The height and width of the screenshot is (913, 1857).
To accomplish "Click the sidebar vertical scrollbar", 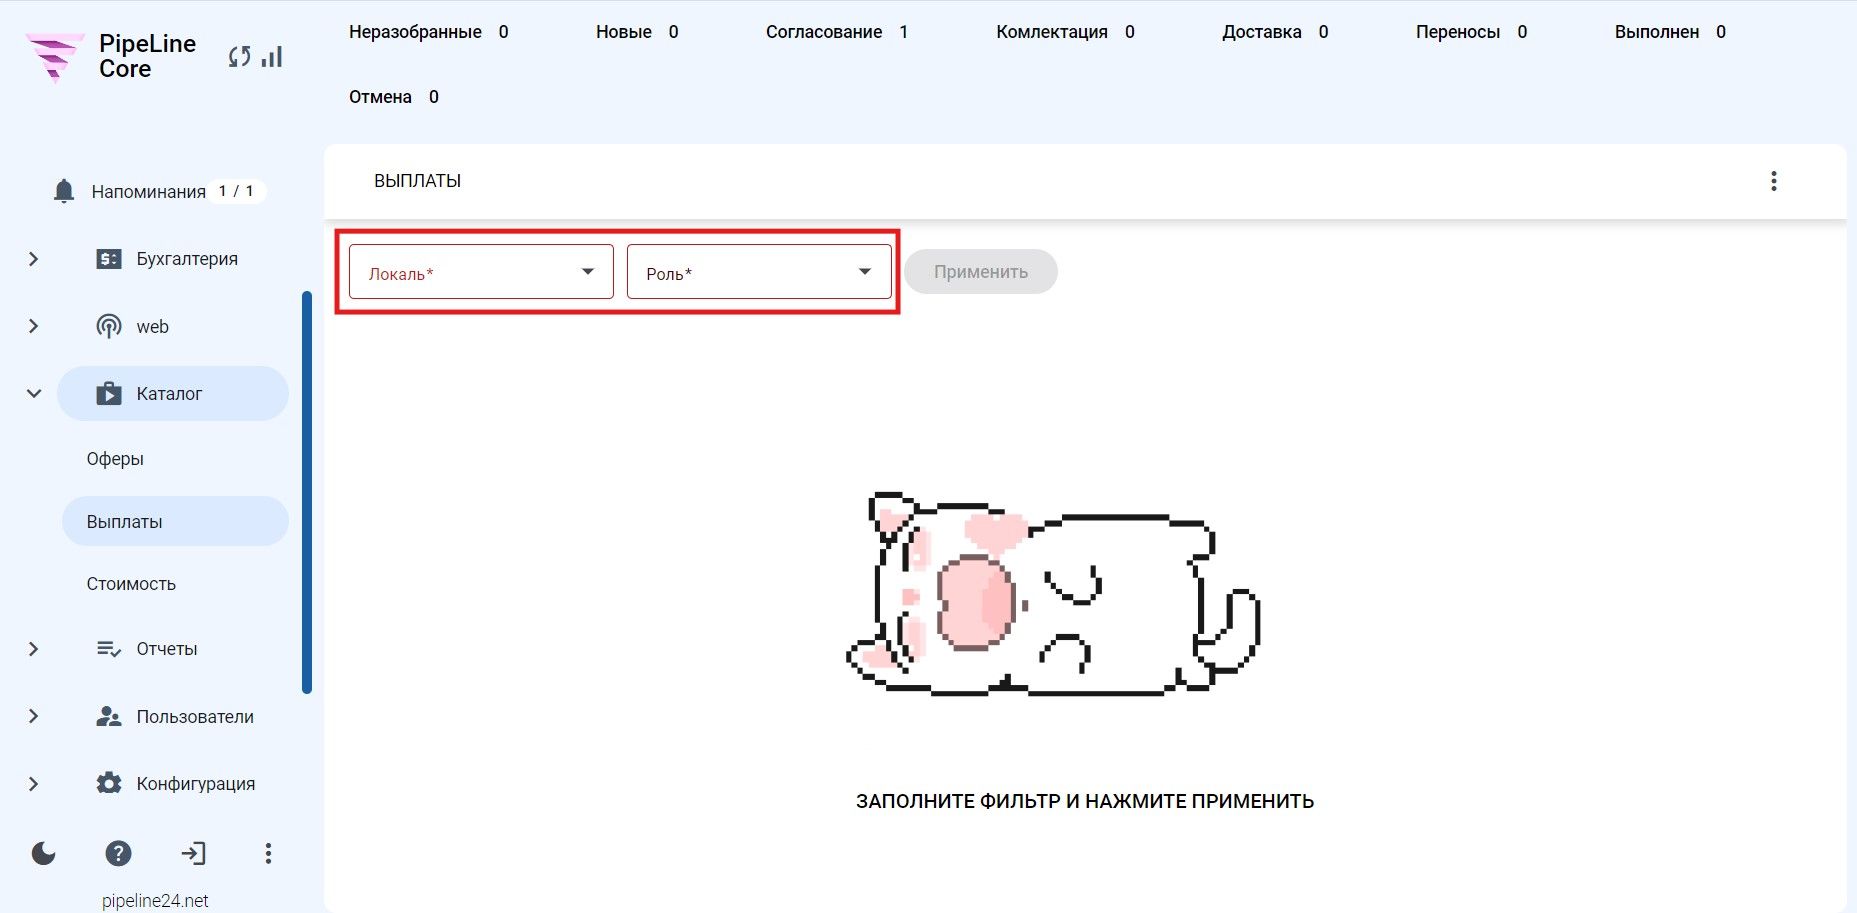I will (307, 492).
